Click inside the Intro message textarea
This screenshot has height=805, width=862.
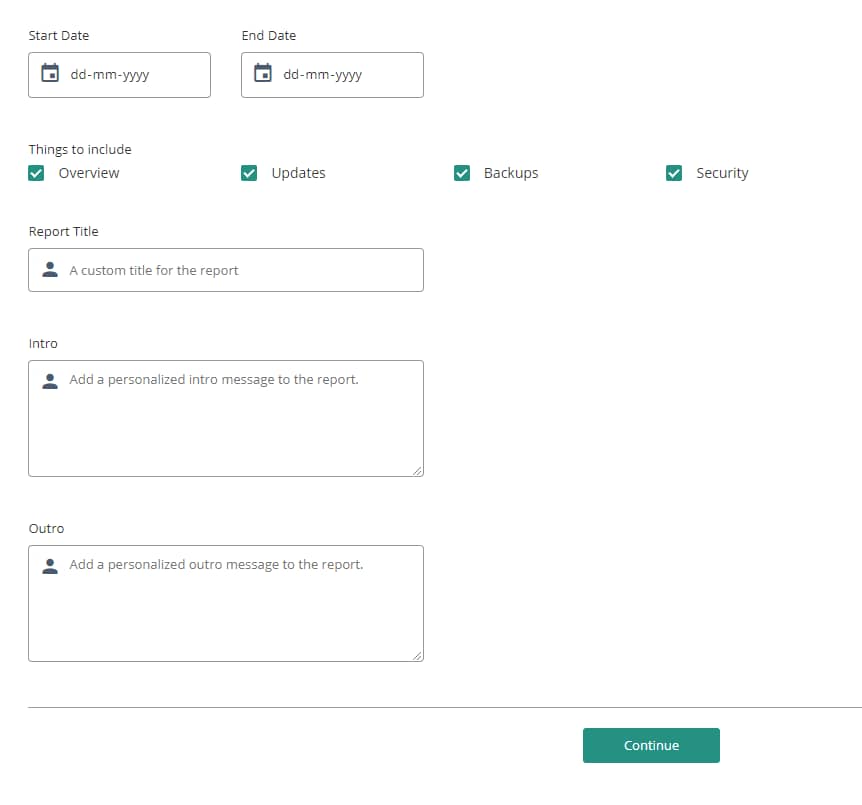coord(226,418)
